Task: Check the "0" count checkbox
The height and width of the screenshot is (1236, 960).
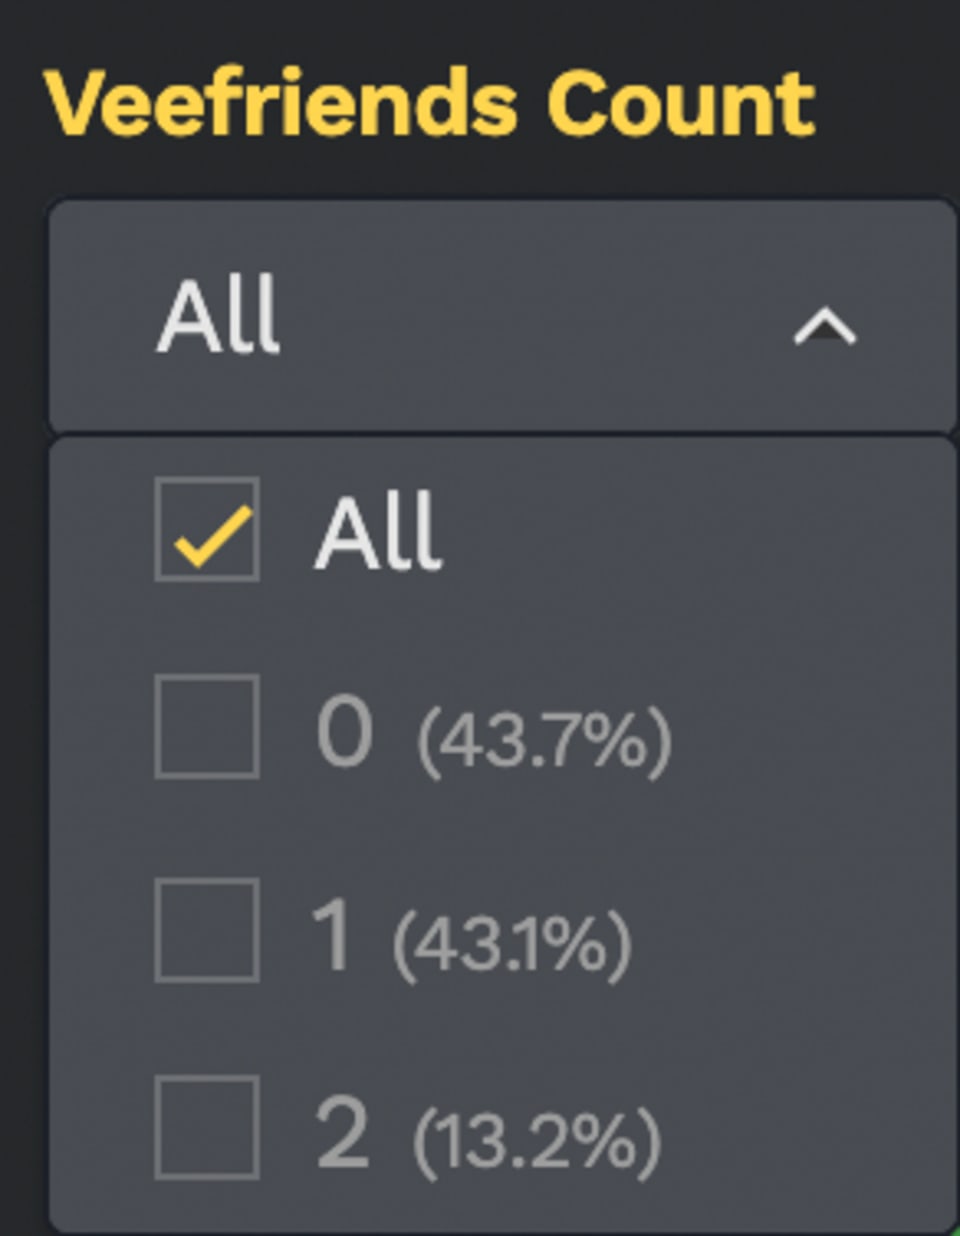Action: [x=207, y=727]
